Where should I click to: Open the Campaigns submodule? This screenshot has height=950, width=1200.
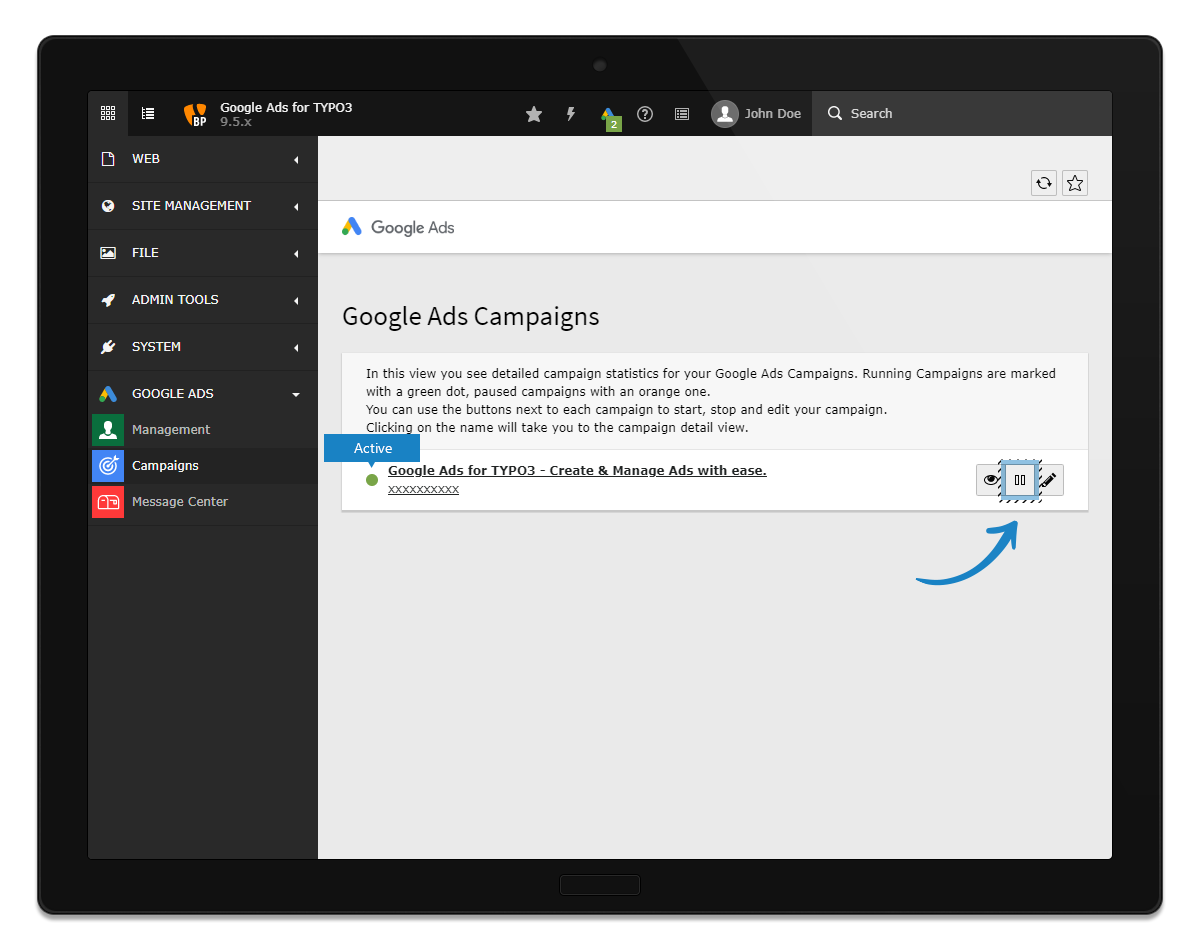(203, 466)
